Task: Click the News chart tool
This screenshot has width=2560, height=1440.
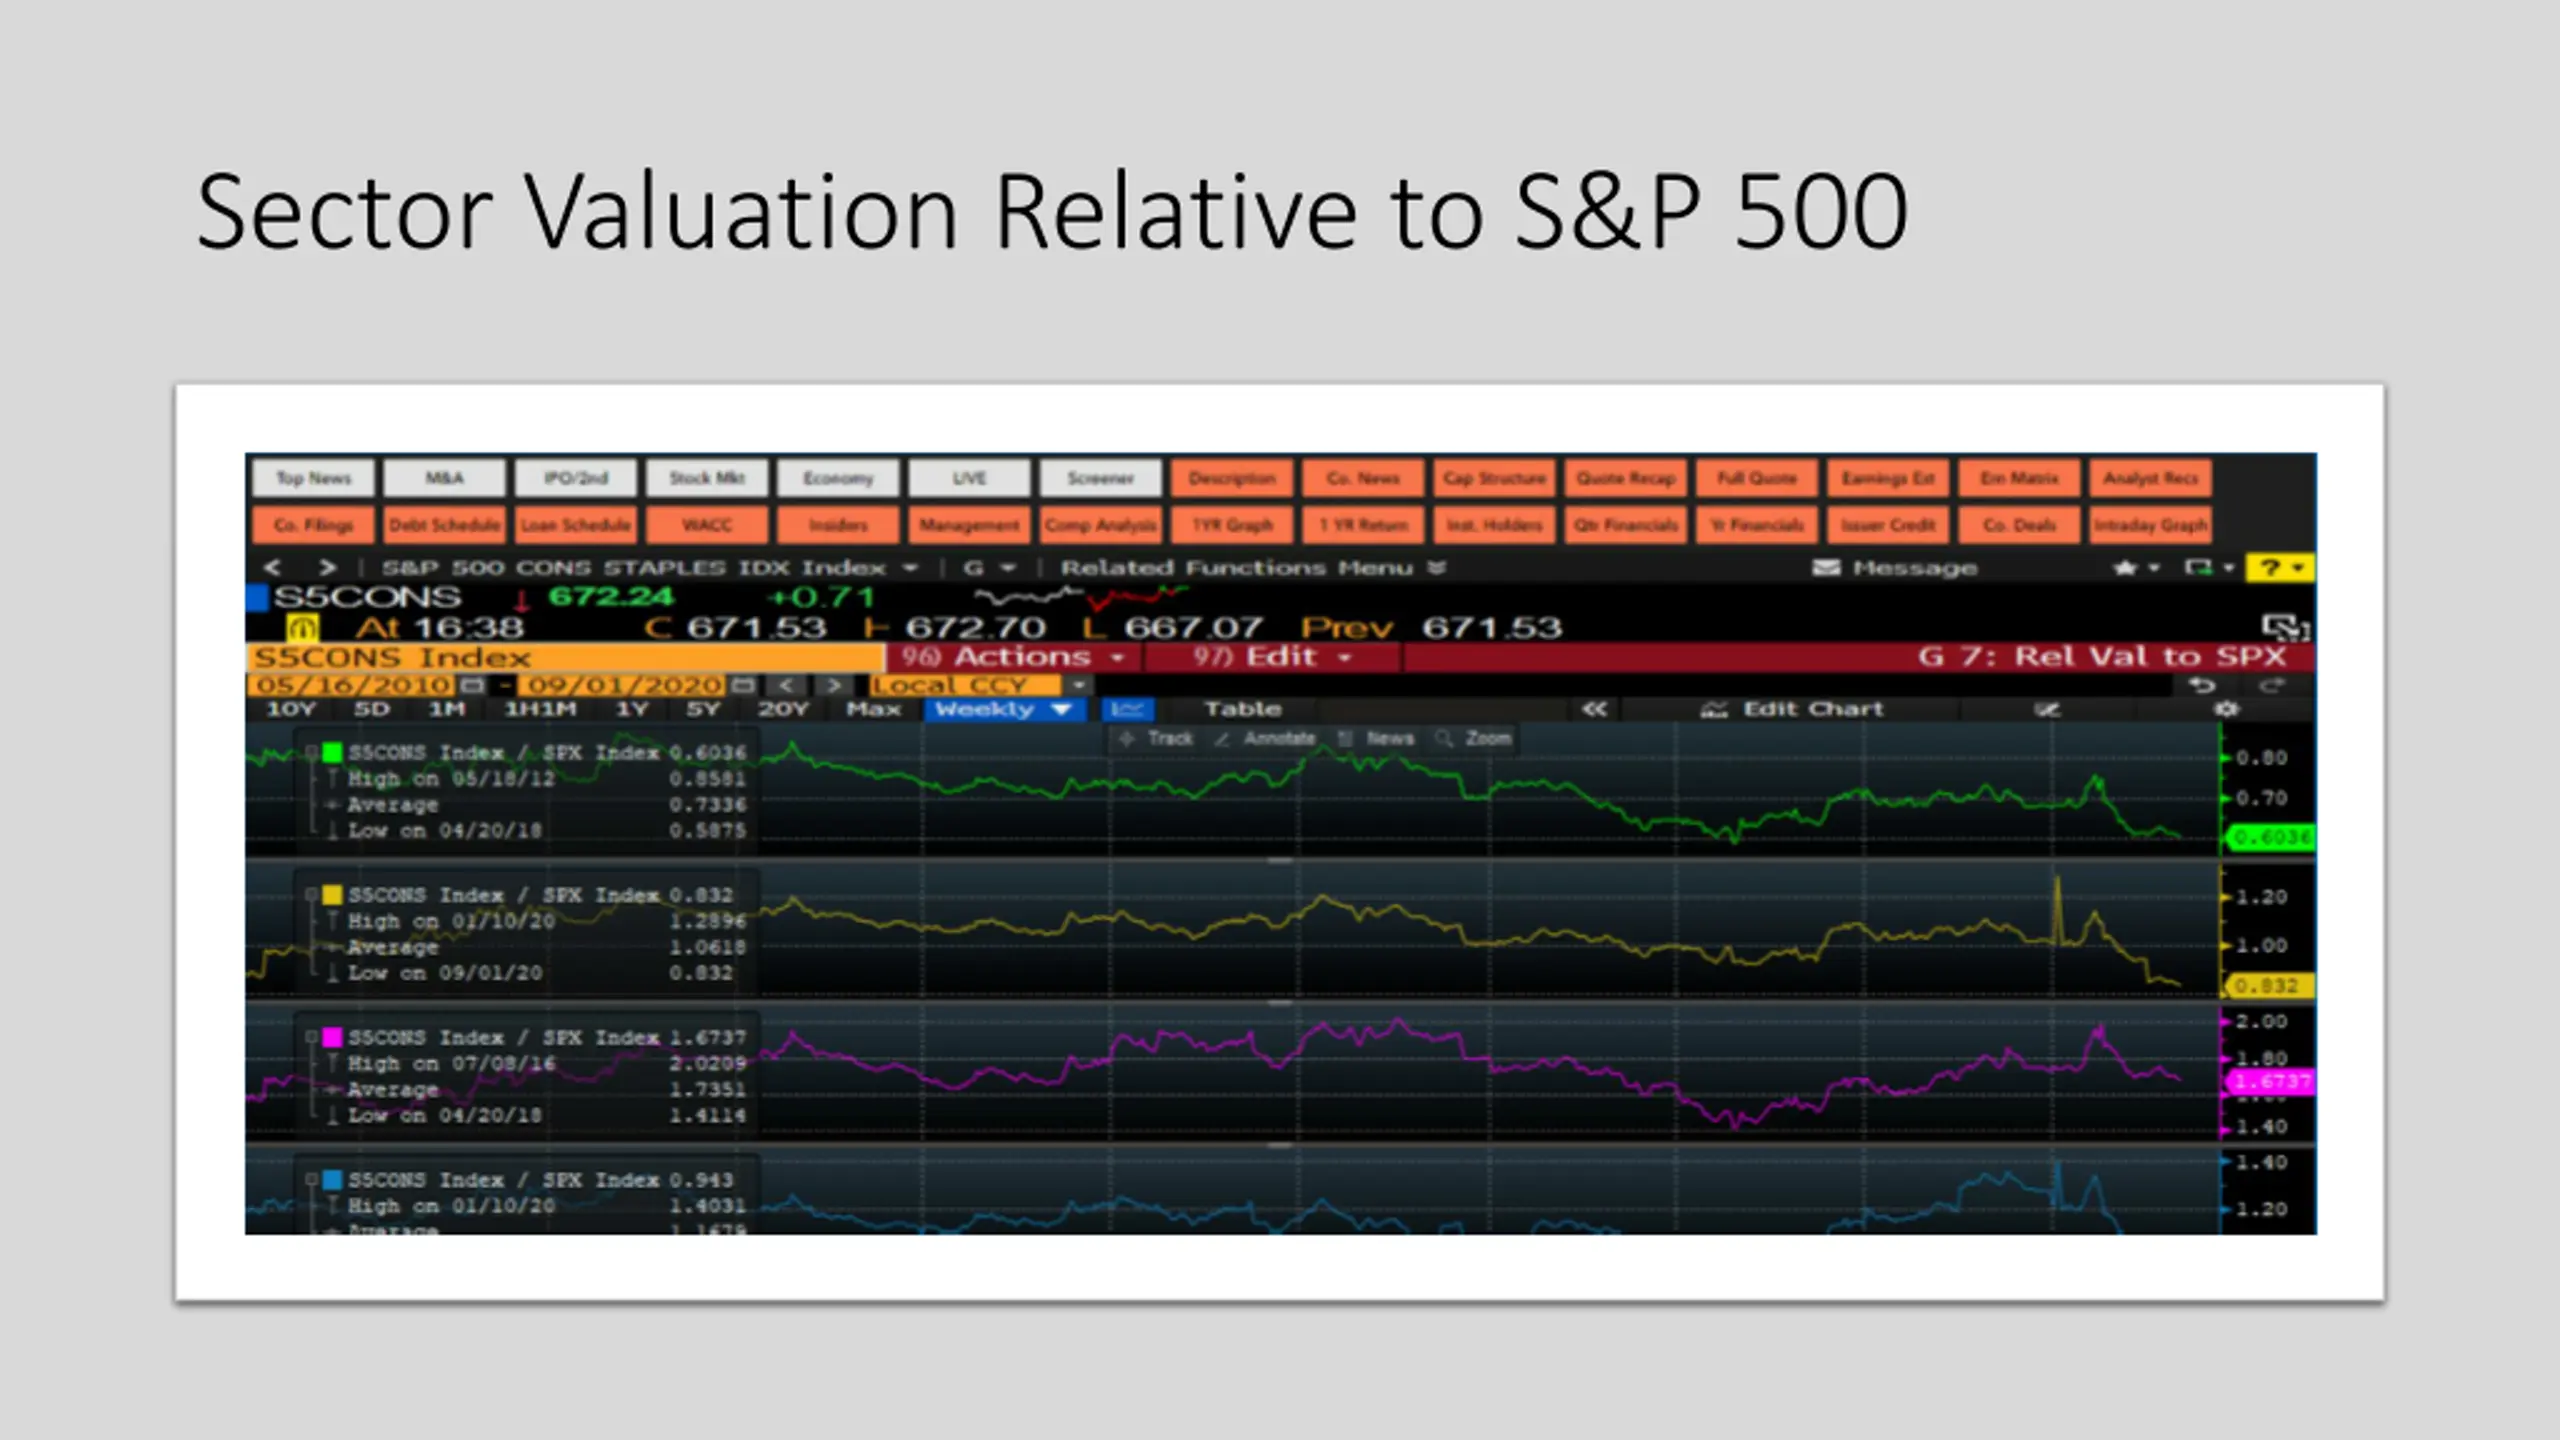Action: coord(1376,738)
